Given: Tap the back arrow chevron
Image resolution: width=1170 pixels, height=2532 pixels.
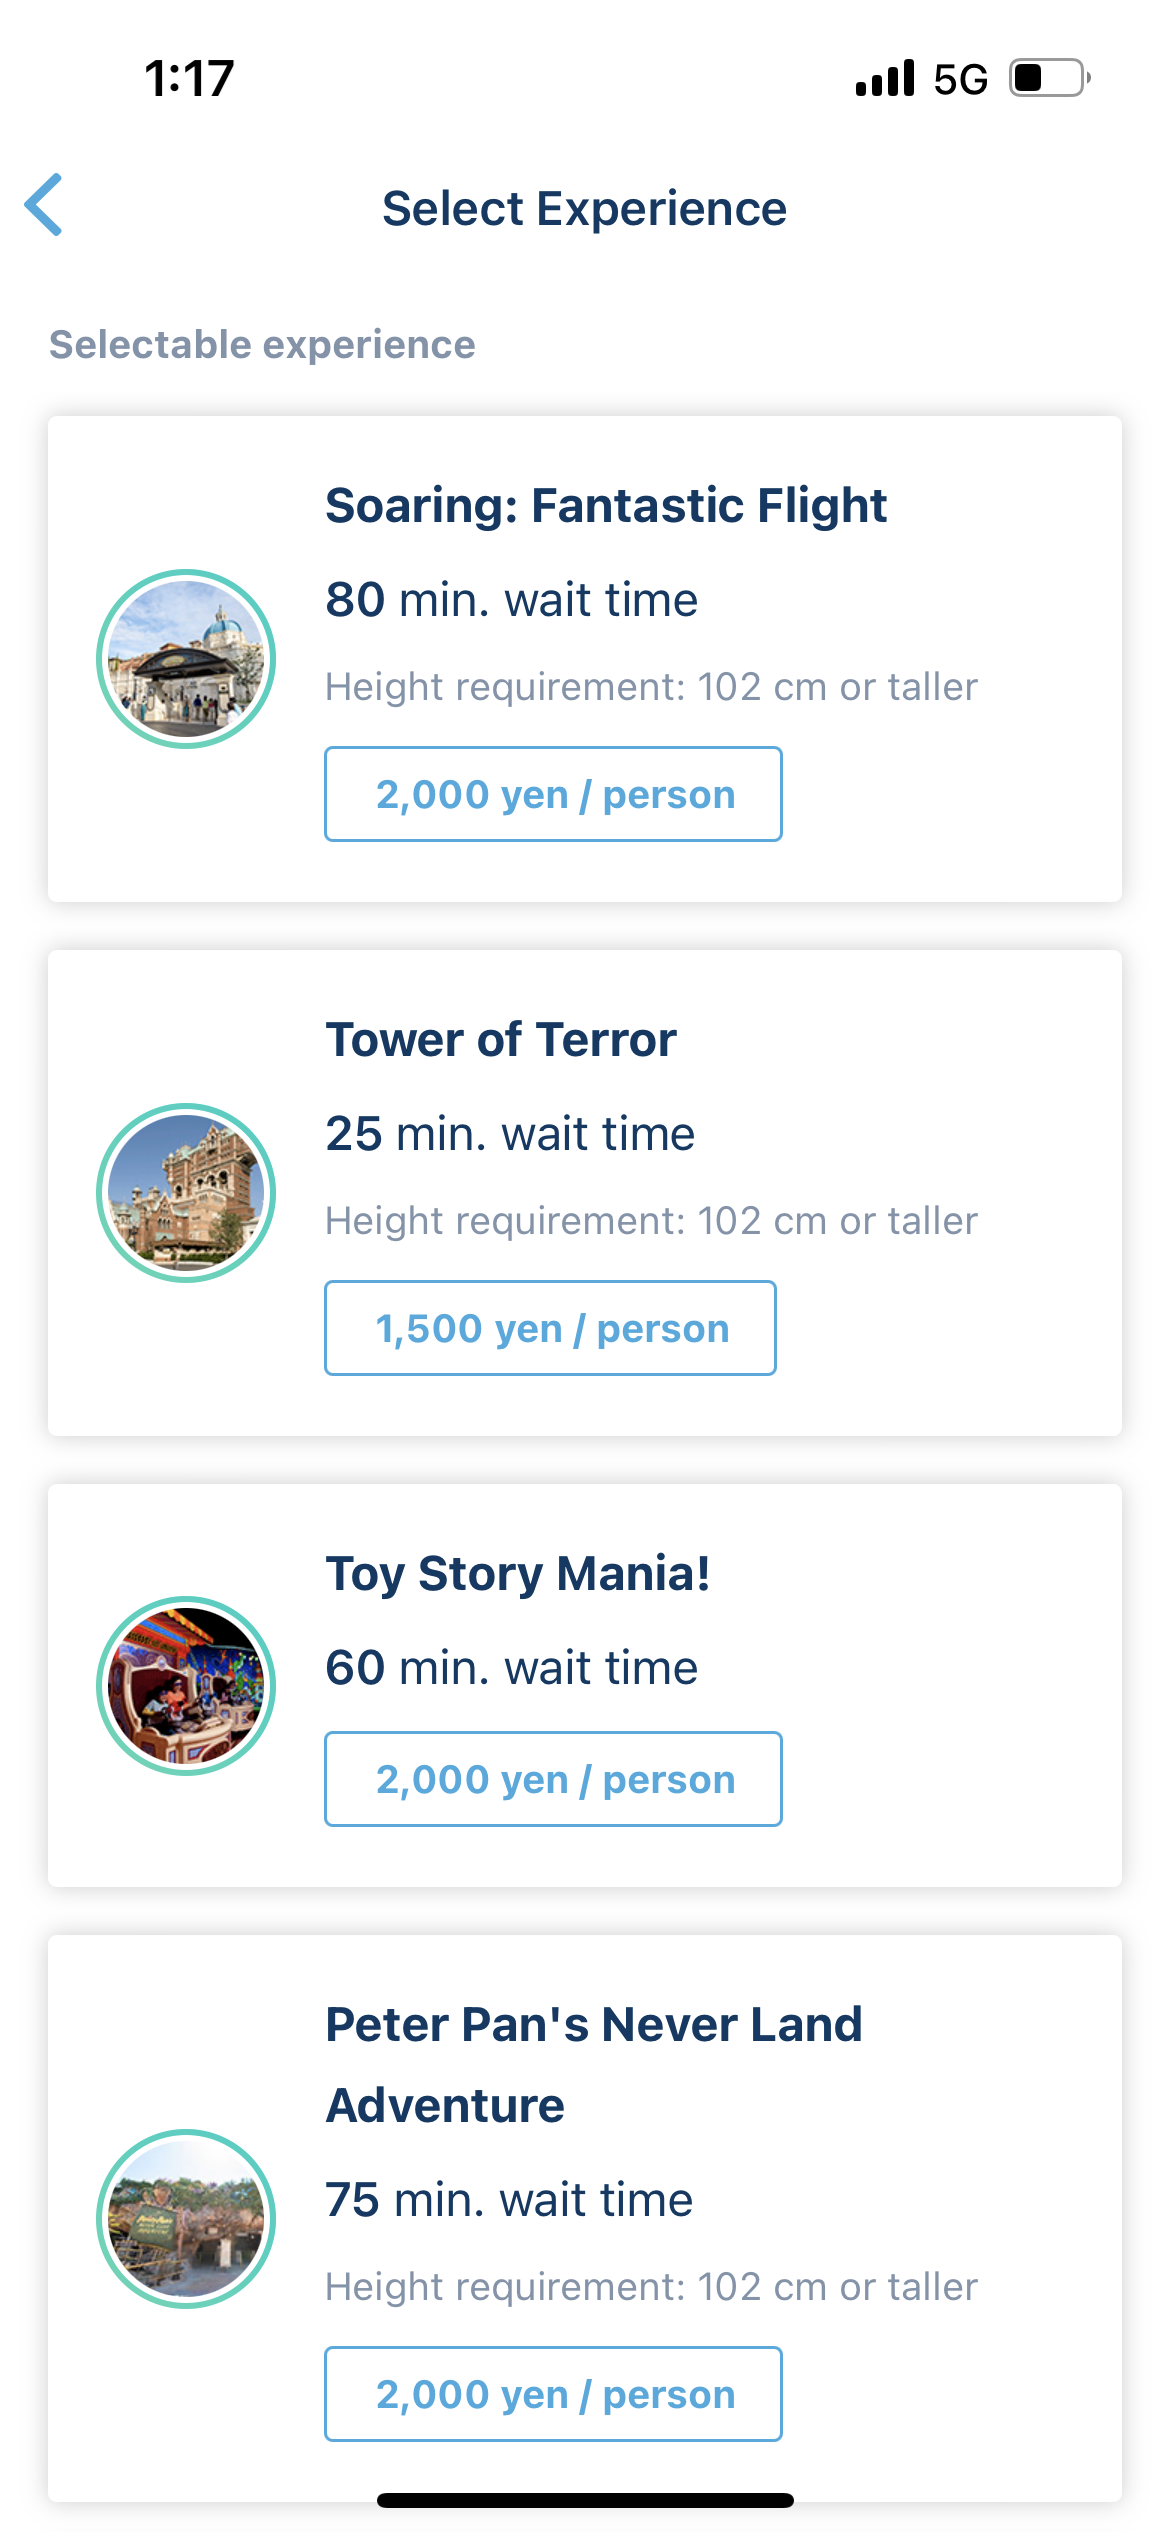Looking at the screenshot, I should pos(45,205).
